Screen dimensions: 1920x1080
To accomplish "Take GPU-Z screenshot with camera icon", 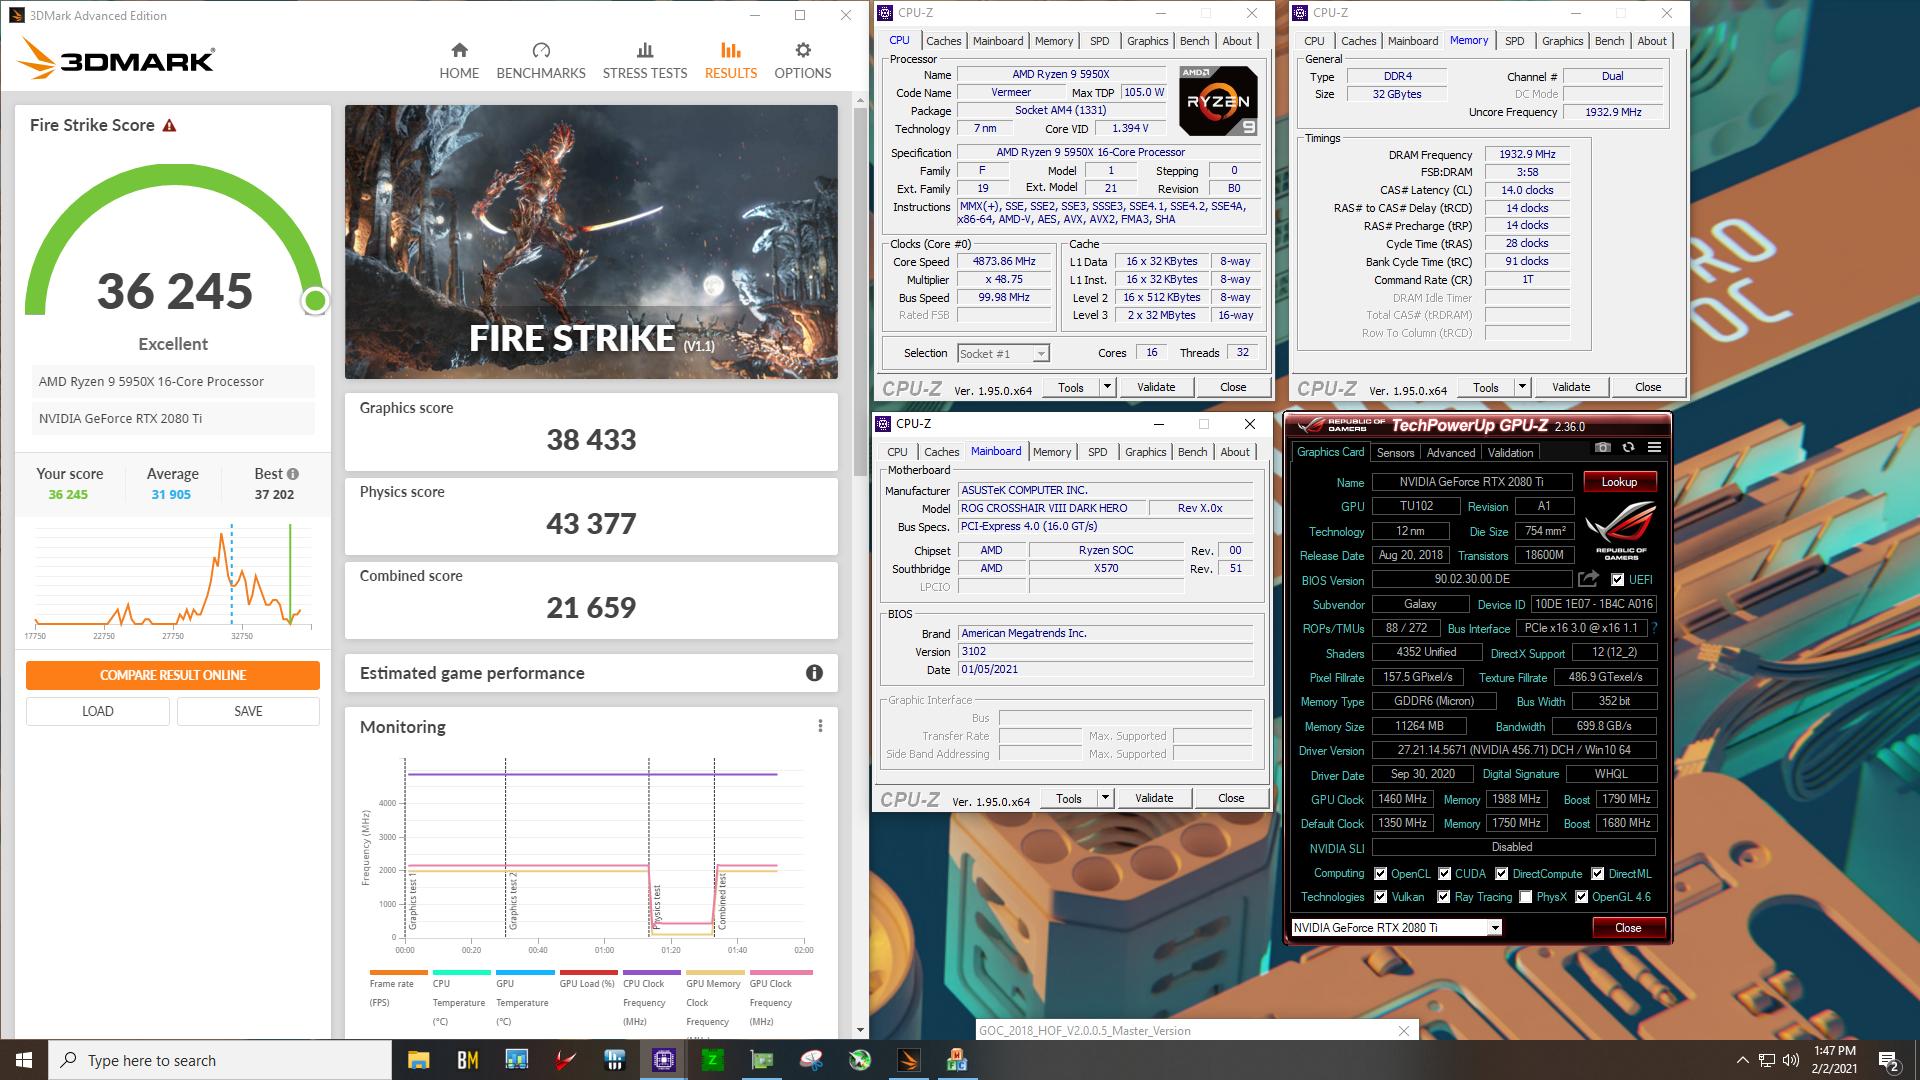I will pyautogui.click(x=1603, y=447).
